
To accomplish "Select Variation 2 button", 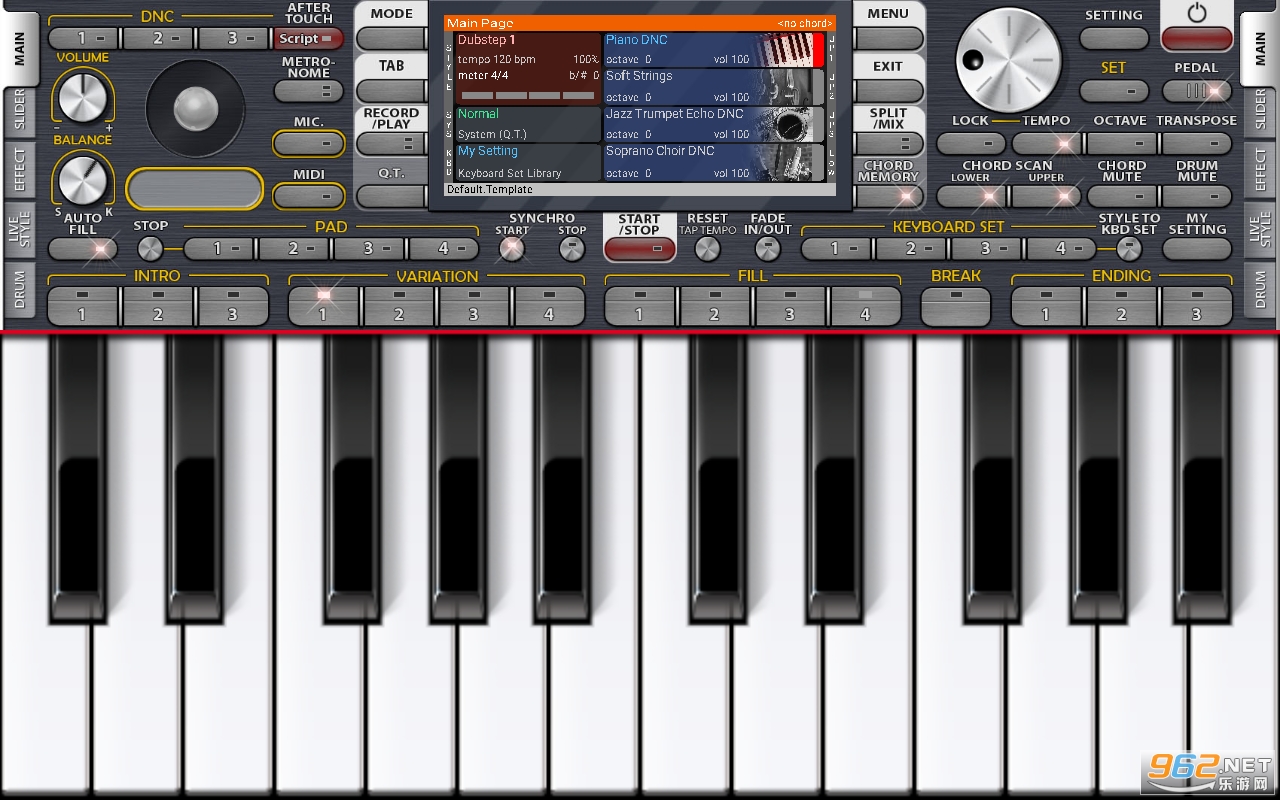I will [398, 305].
